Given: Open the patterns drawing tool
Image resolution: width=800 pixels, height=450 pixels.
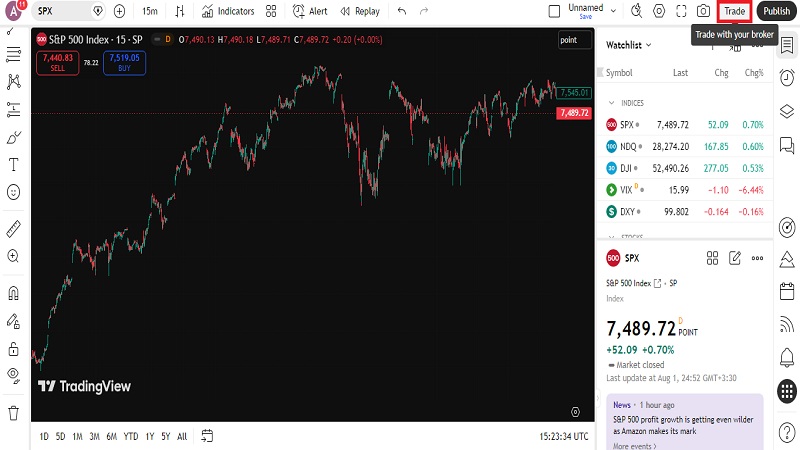Looking at the screenshot, I should [13, 82].
